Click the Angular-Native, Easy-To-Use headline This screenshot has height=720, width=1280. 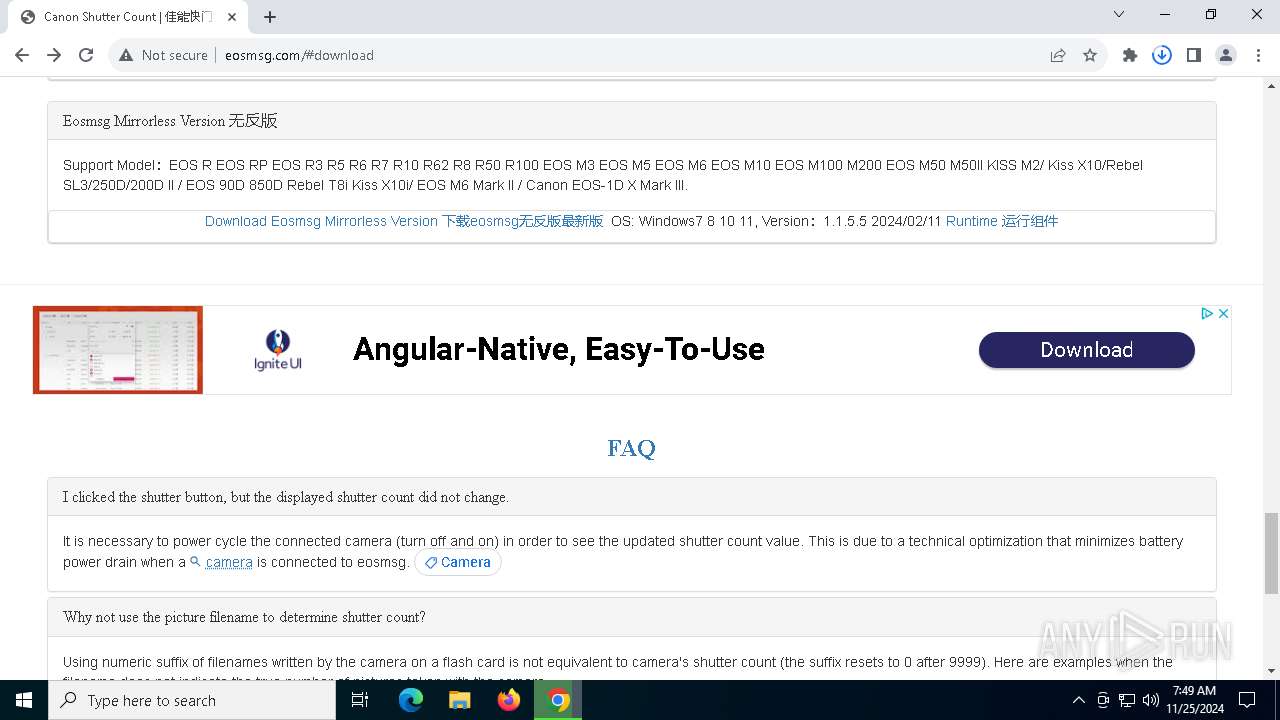click(559, 349)
